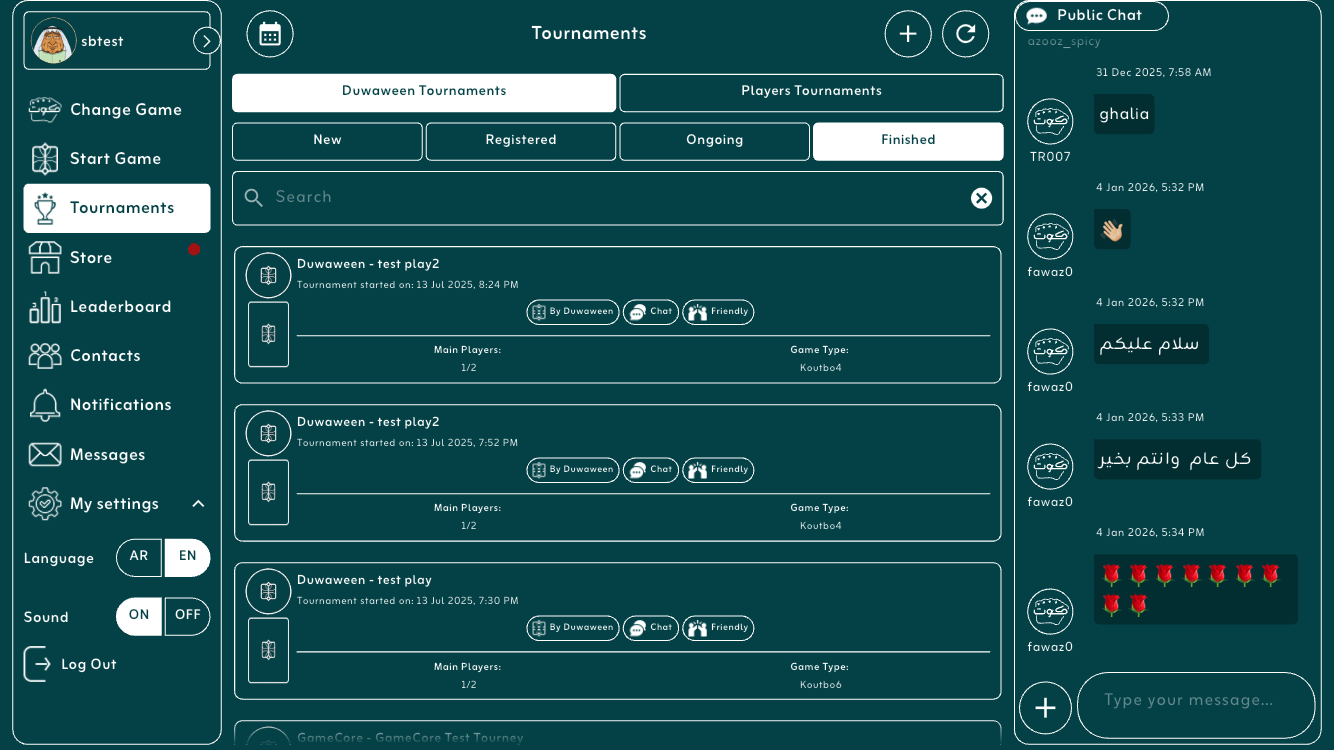Expand the sbtest profile arrow
Viewport: 1334px width, 750px height.
coord(206,41)
